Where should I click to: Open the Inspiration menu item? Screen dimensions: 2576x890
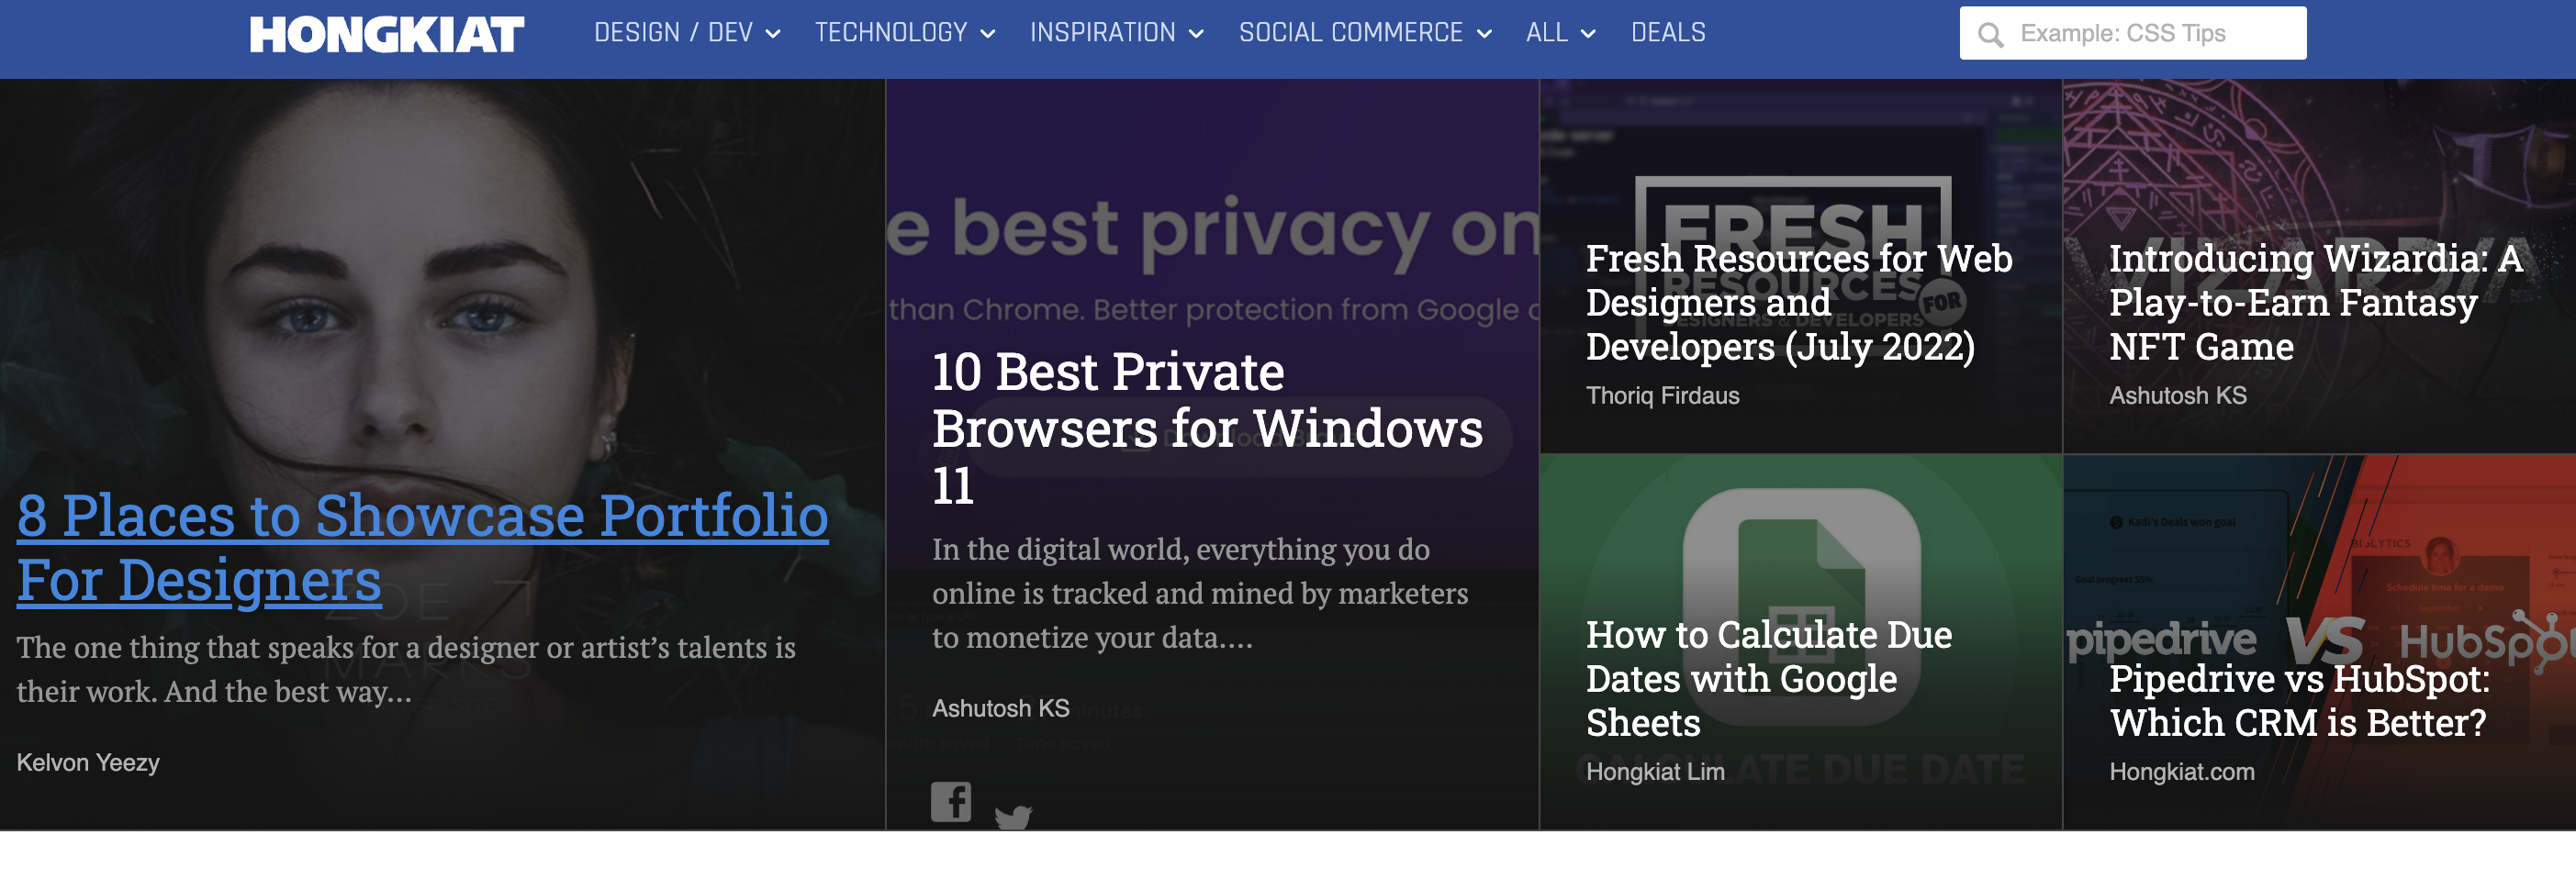(x=1103, y=33)
